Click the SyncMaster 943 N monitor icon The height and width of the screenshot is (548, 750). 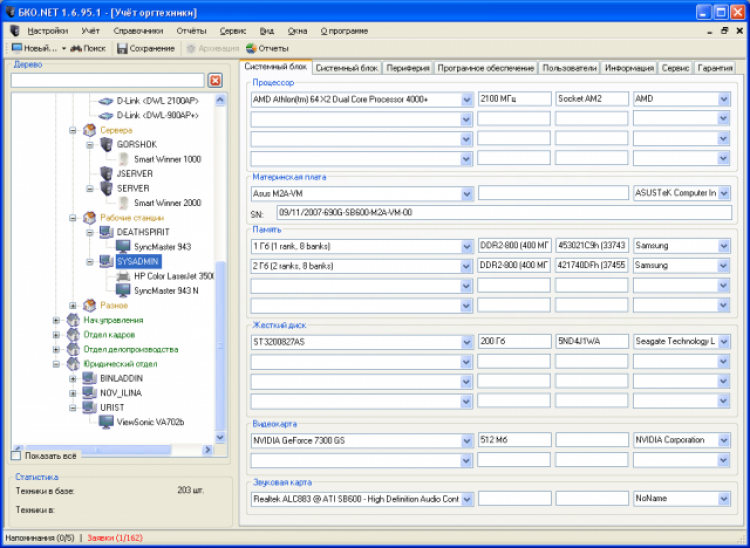(123, 291)
